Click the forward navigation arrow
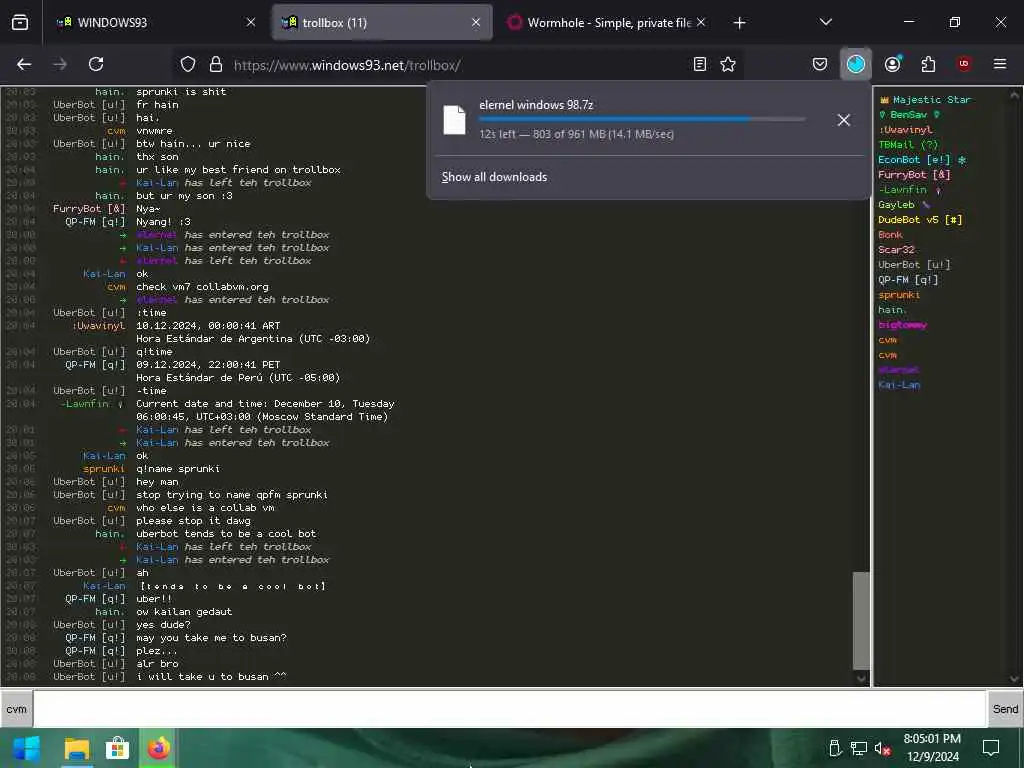The image size is (1024, 768). point(60,64)
